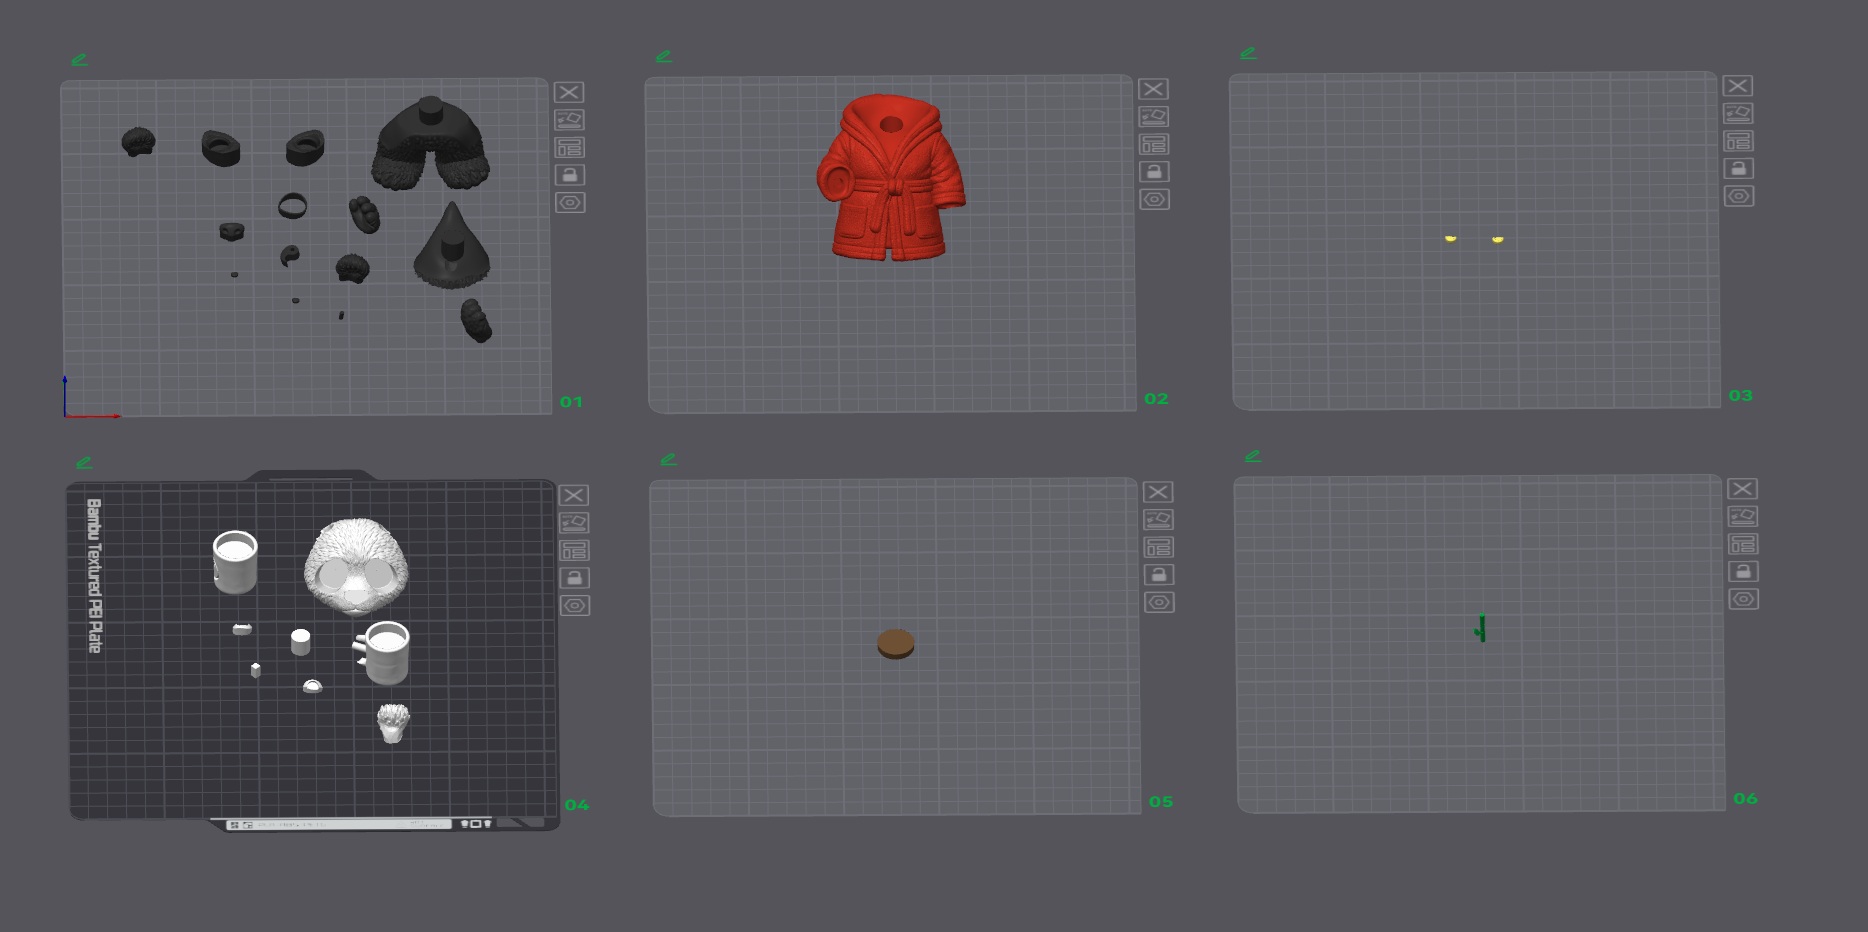Toggle the lock on plate 01
1868x932 pixels.
(569, 175)
